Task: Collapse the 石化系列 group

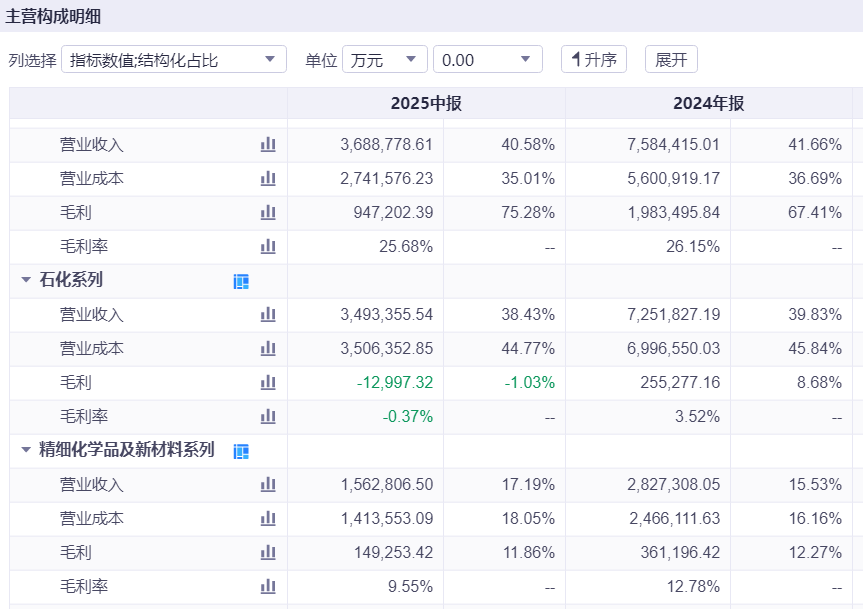Action: click(x=25, y=279)
